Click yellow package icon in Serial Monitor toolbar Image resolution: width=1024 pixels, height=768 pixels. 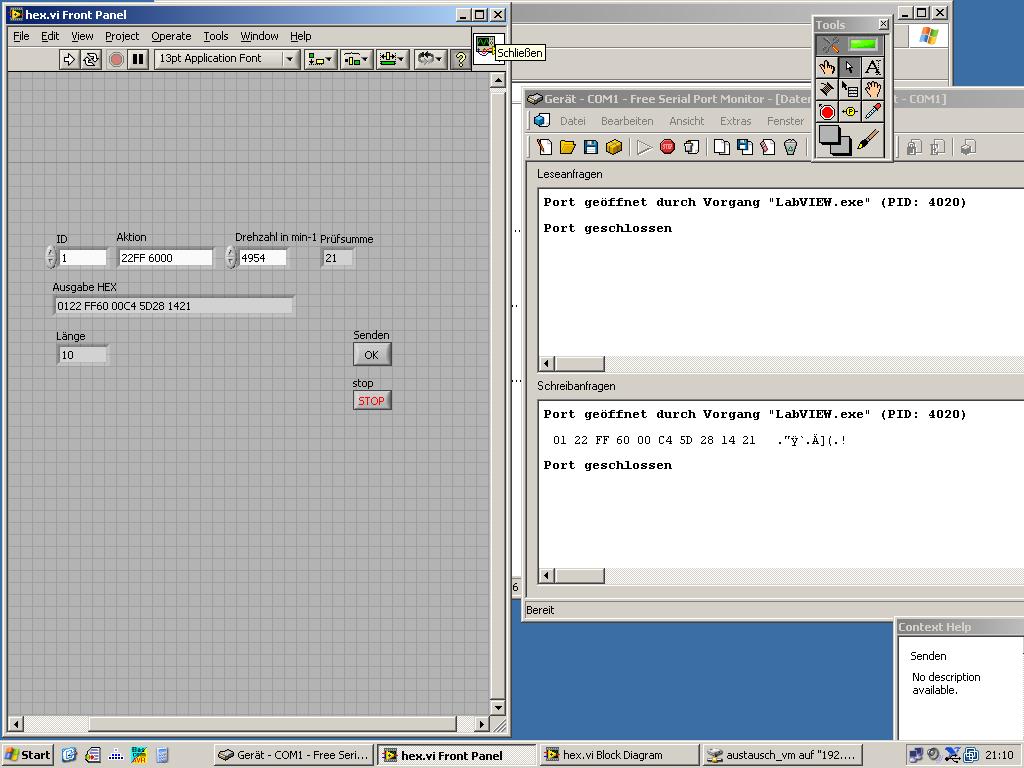coord(614,147)
